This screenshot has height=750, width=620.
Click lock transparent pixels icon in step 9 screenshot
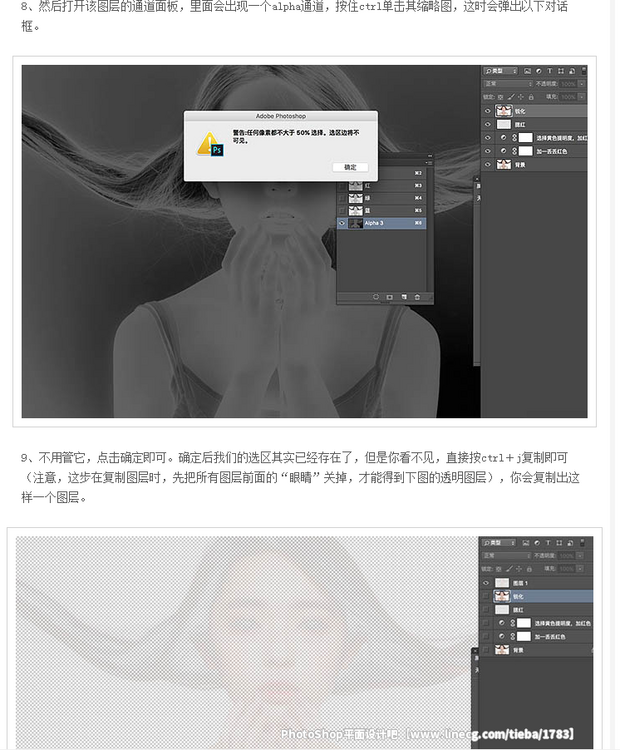pyautogui.click(x=498, y=569)
